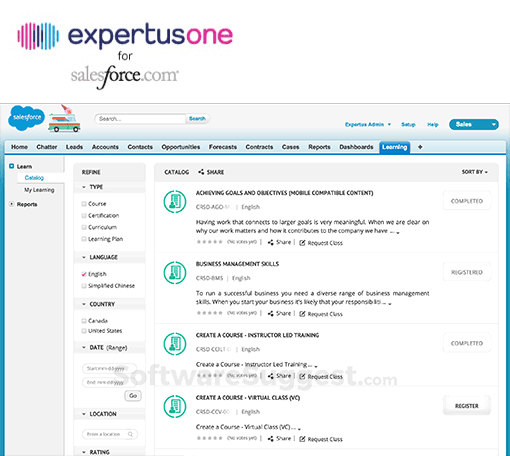Click the plus icon after Learning tab

click(420, 147)
